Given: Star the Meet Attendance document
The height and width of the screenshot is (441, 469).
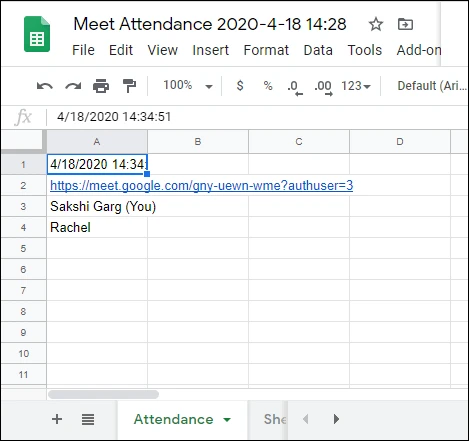Looking at the screenshot, I should click(376, 24).
